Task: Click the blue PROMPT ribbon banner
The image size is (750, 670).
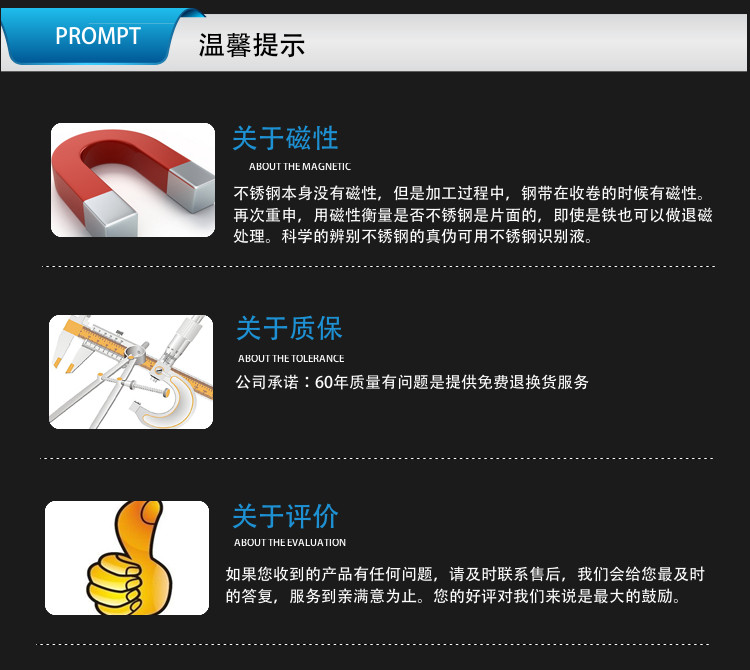Action: [x=98, y=36]
